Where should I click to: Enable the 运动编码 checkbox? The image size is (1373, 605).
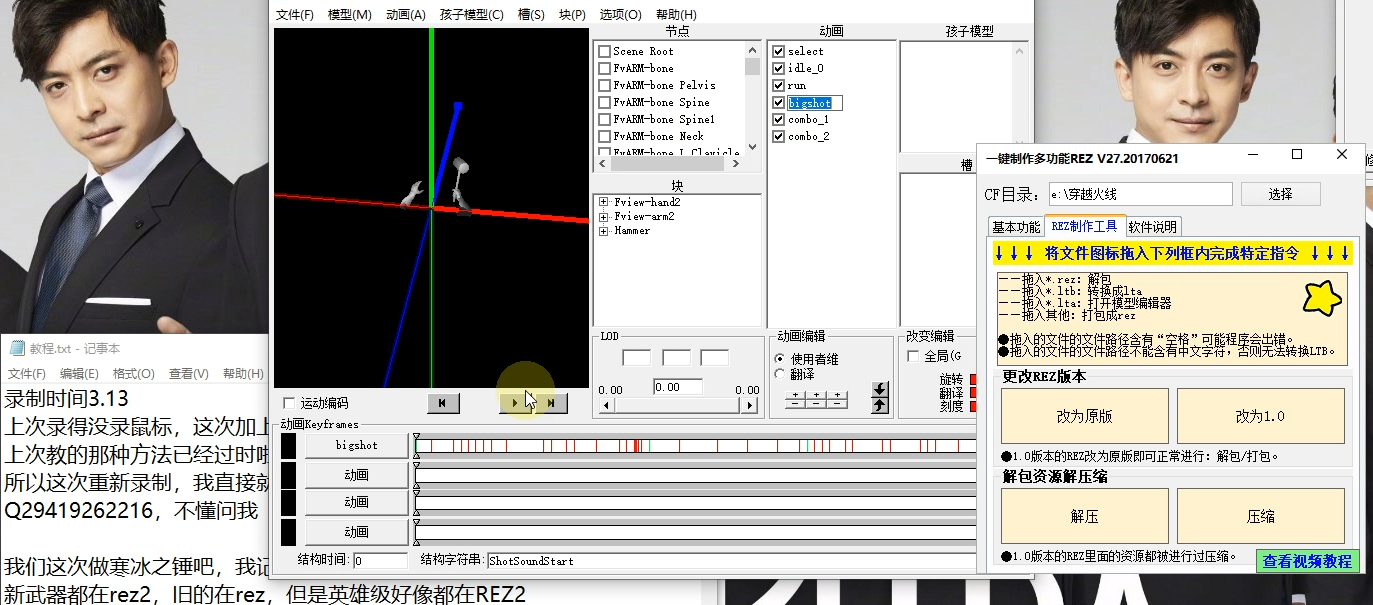coord(289,403)
